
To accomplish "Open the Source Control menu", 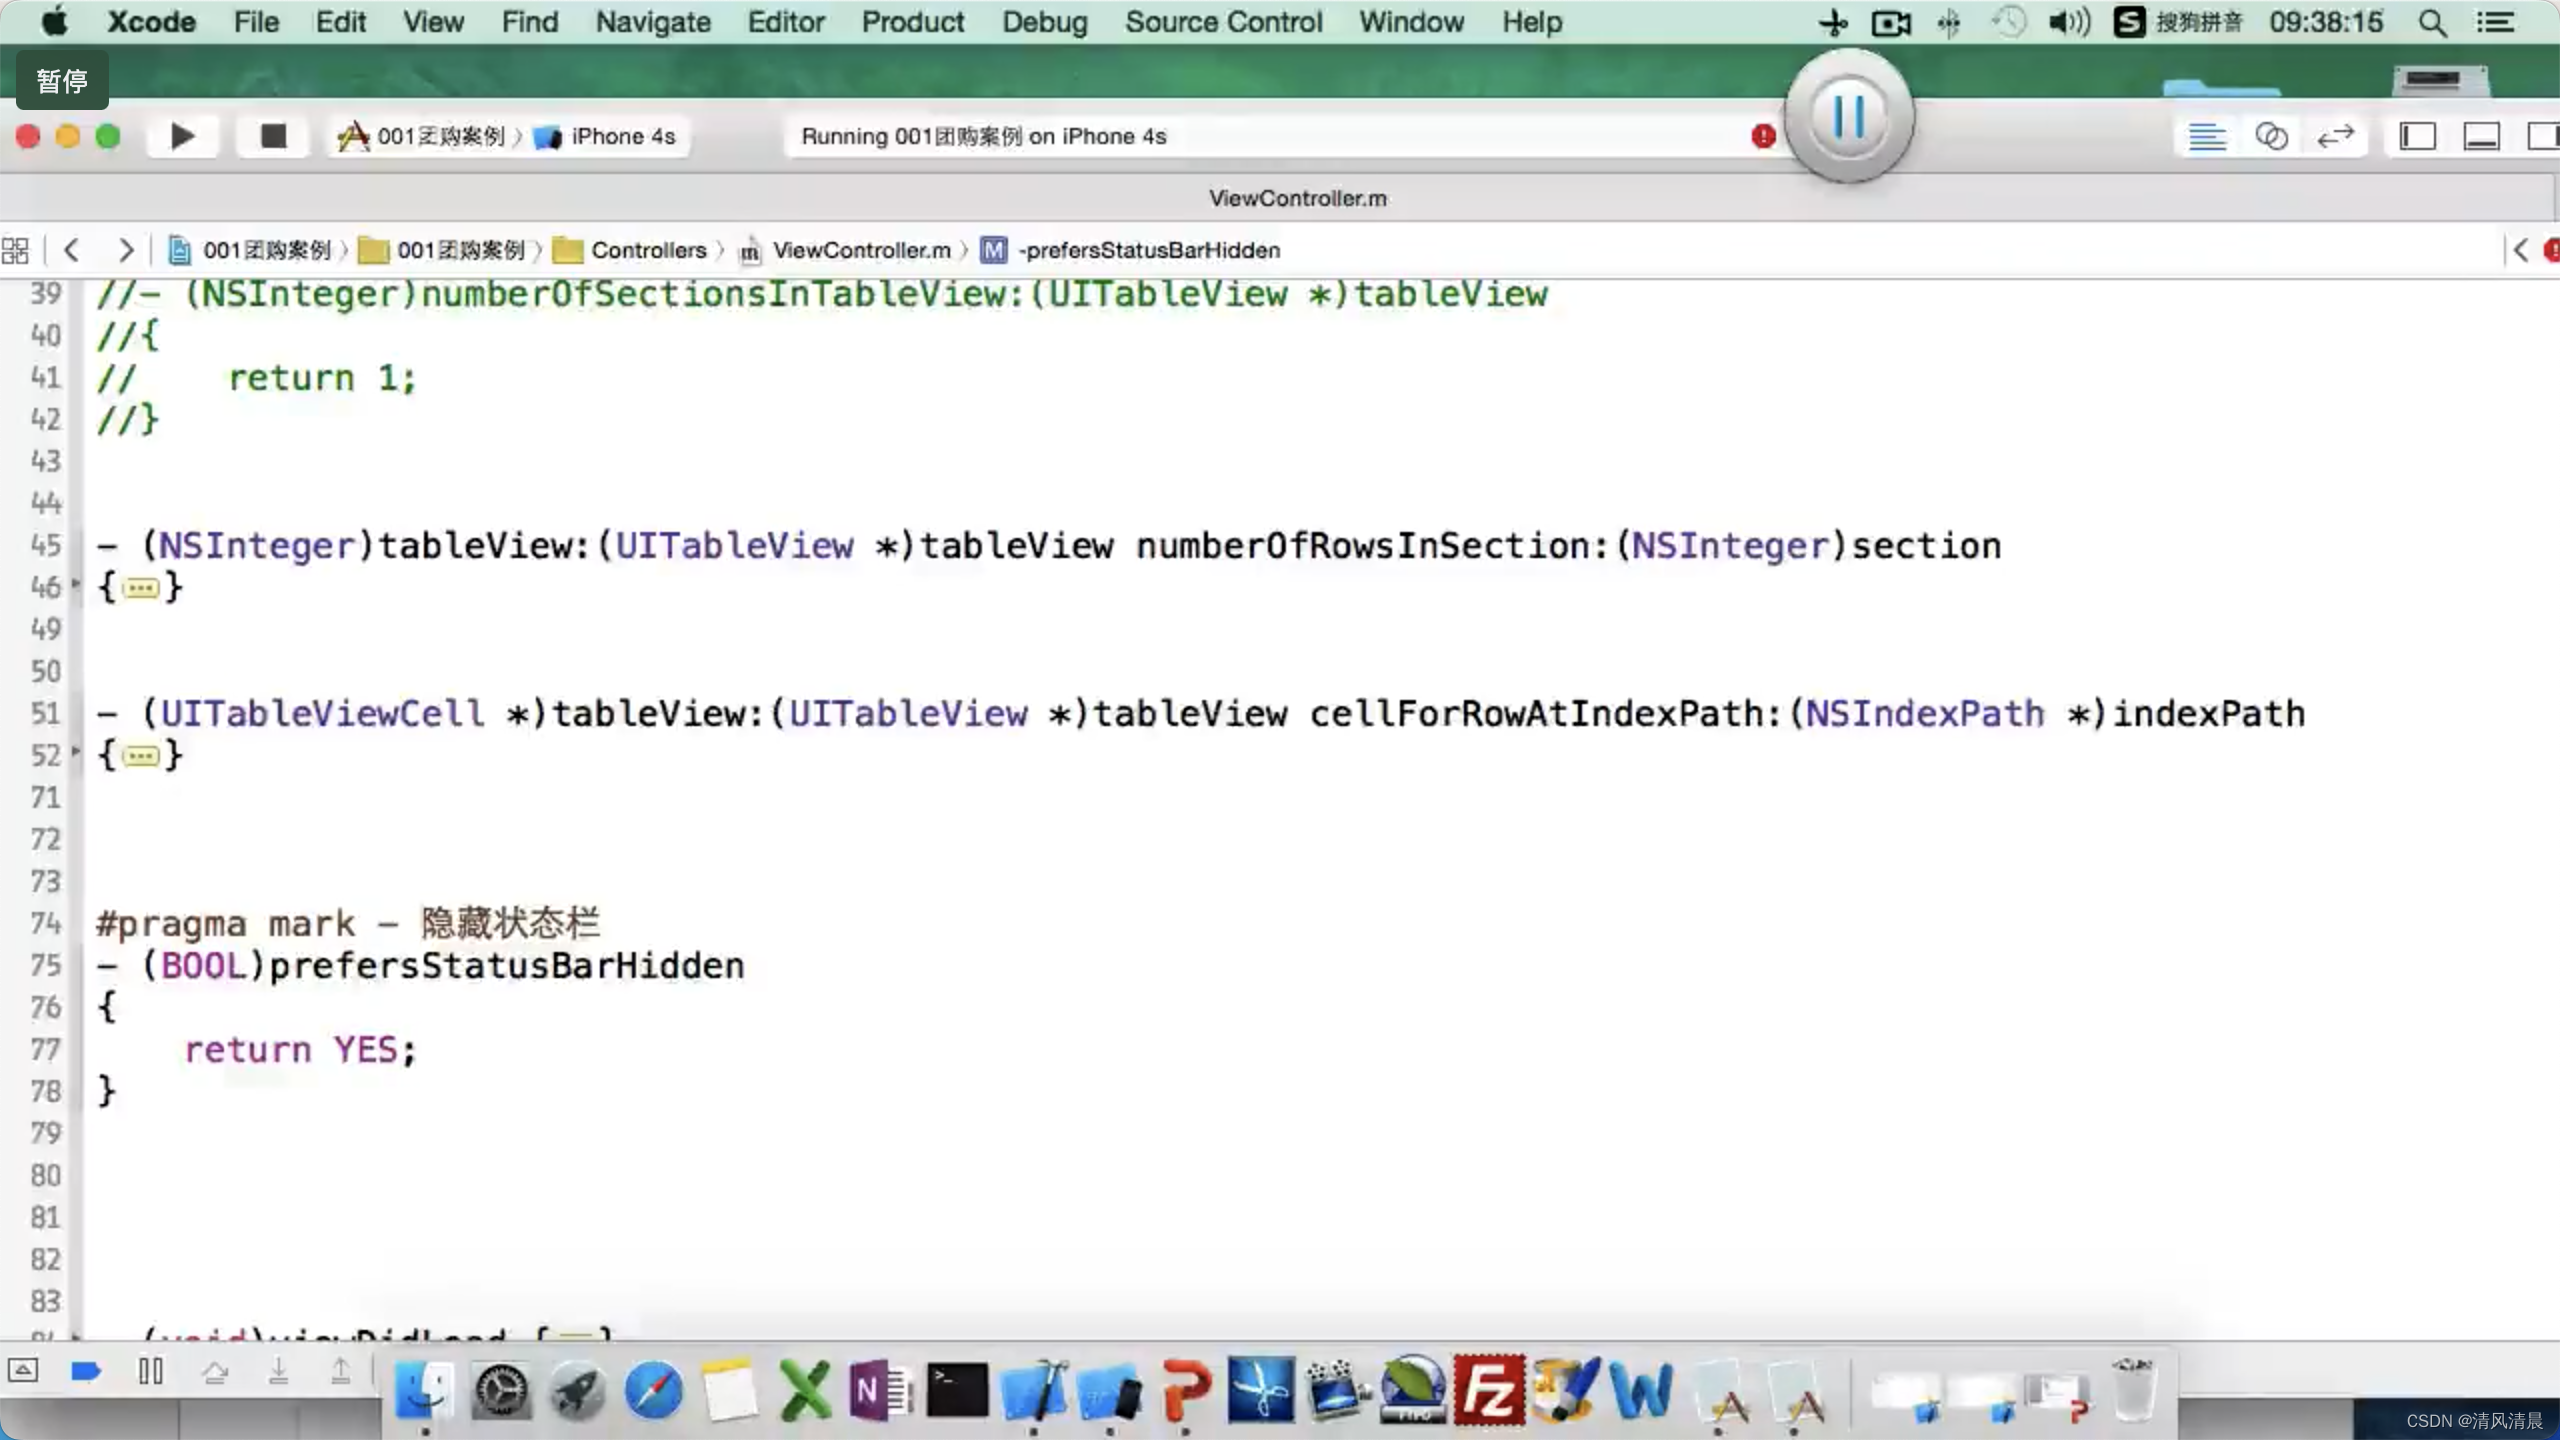I will 1222,22.
